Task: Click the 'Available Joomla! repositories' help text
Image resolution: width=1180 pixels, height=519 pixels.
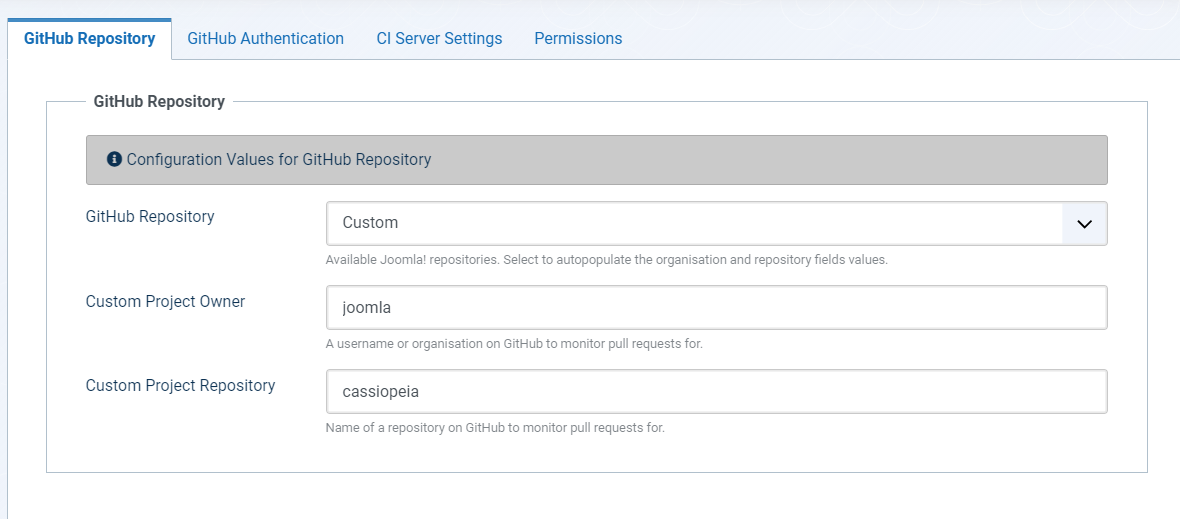Action: pyautogui.click(x=606, y=260)
